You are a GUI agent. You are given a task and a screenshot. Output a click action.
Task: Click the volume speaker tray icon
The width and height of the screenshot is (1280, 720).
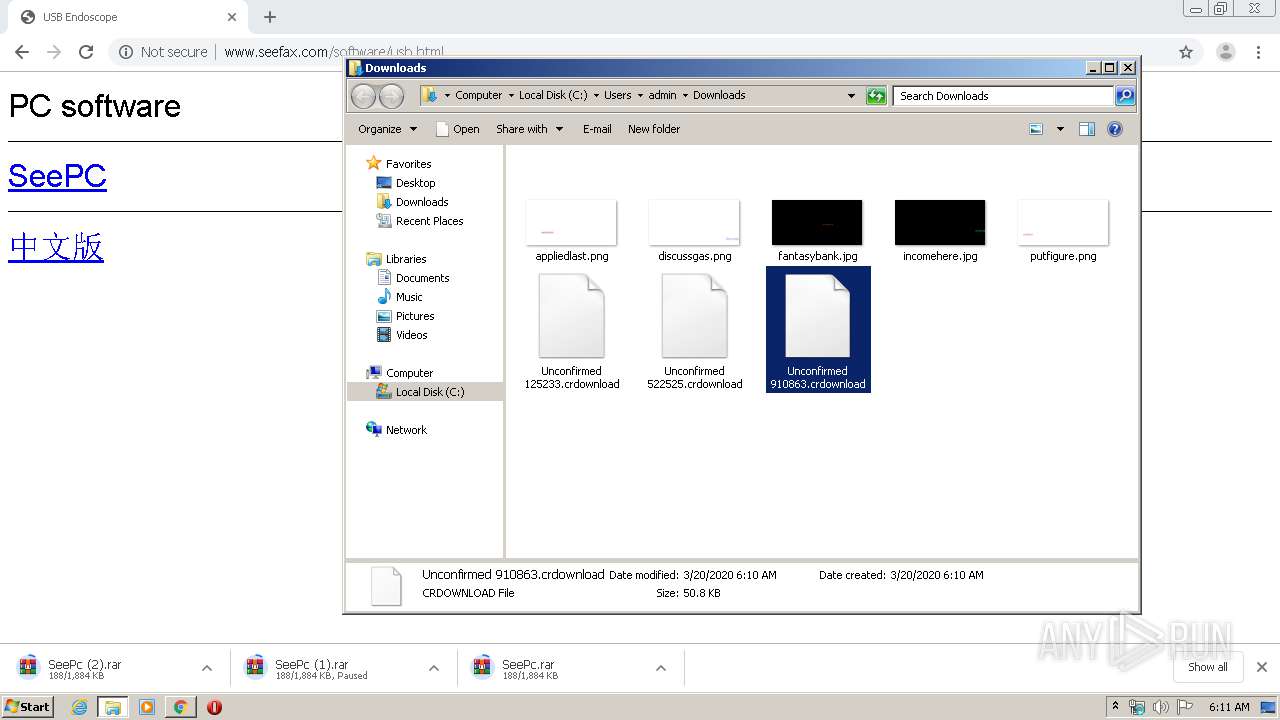pyautogui.click(x=1161, y=707)
